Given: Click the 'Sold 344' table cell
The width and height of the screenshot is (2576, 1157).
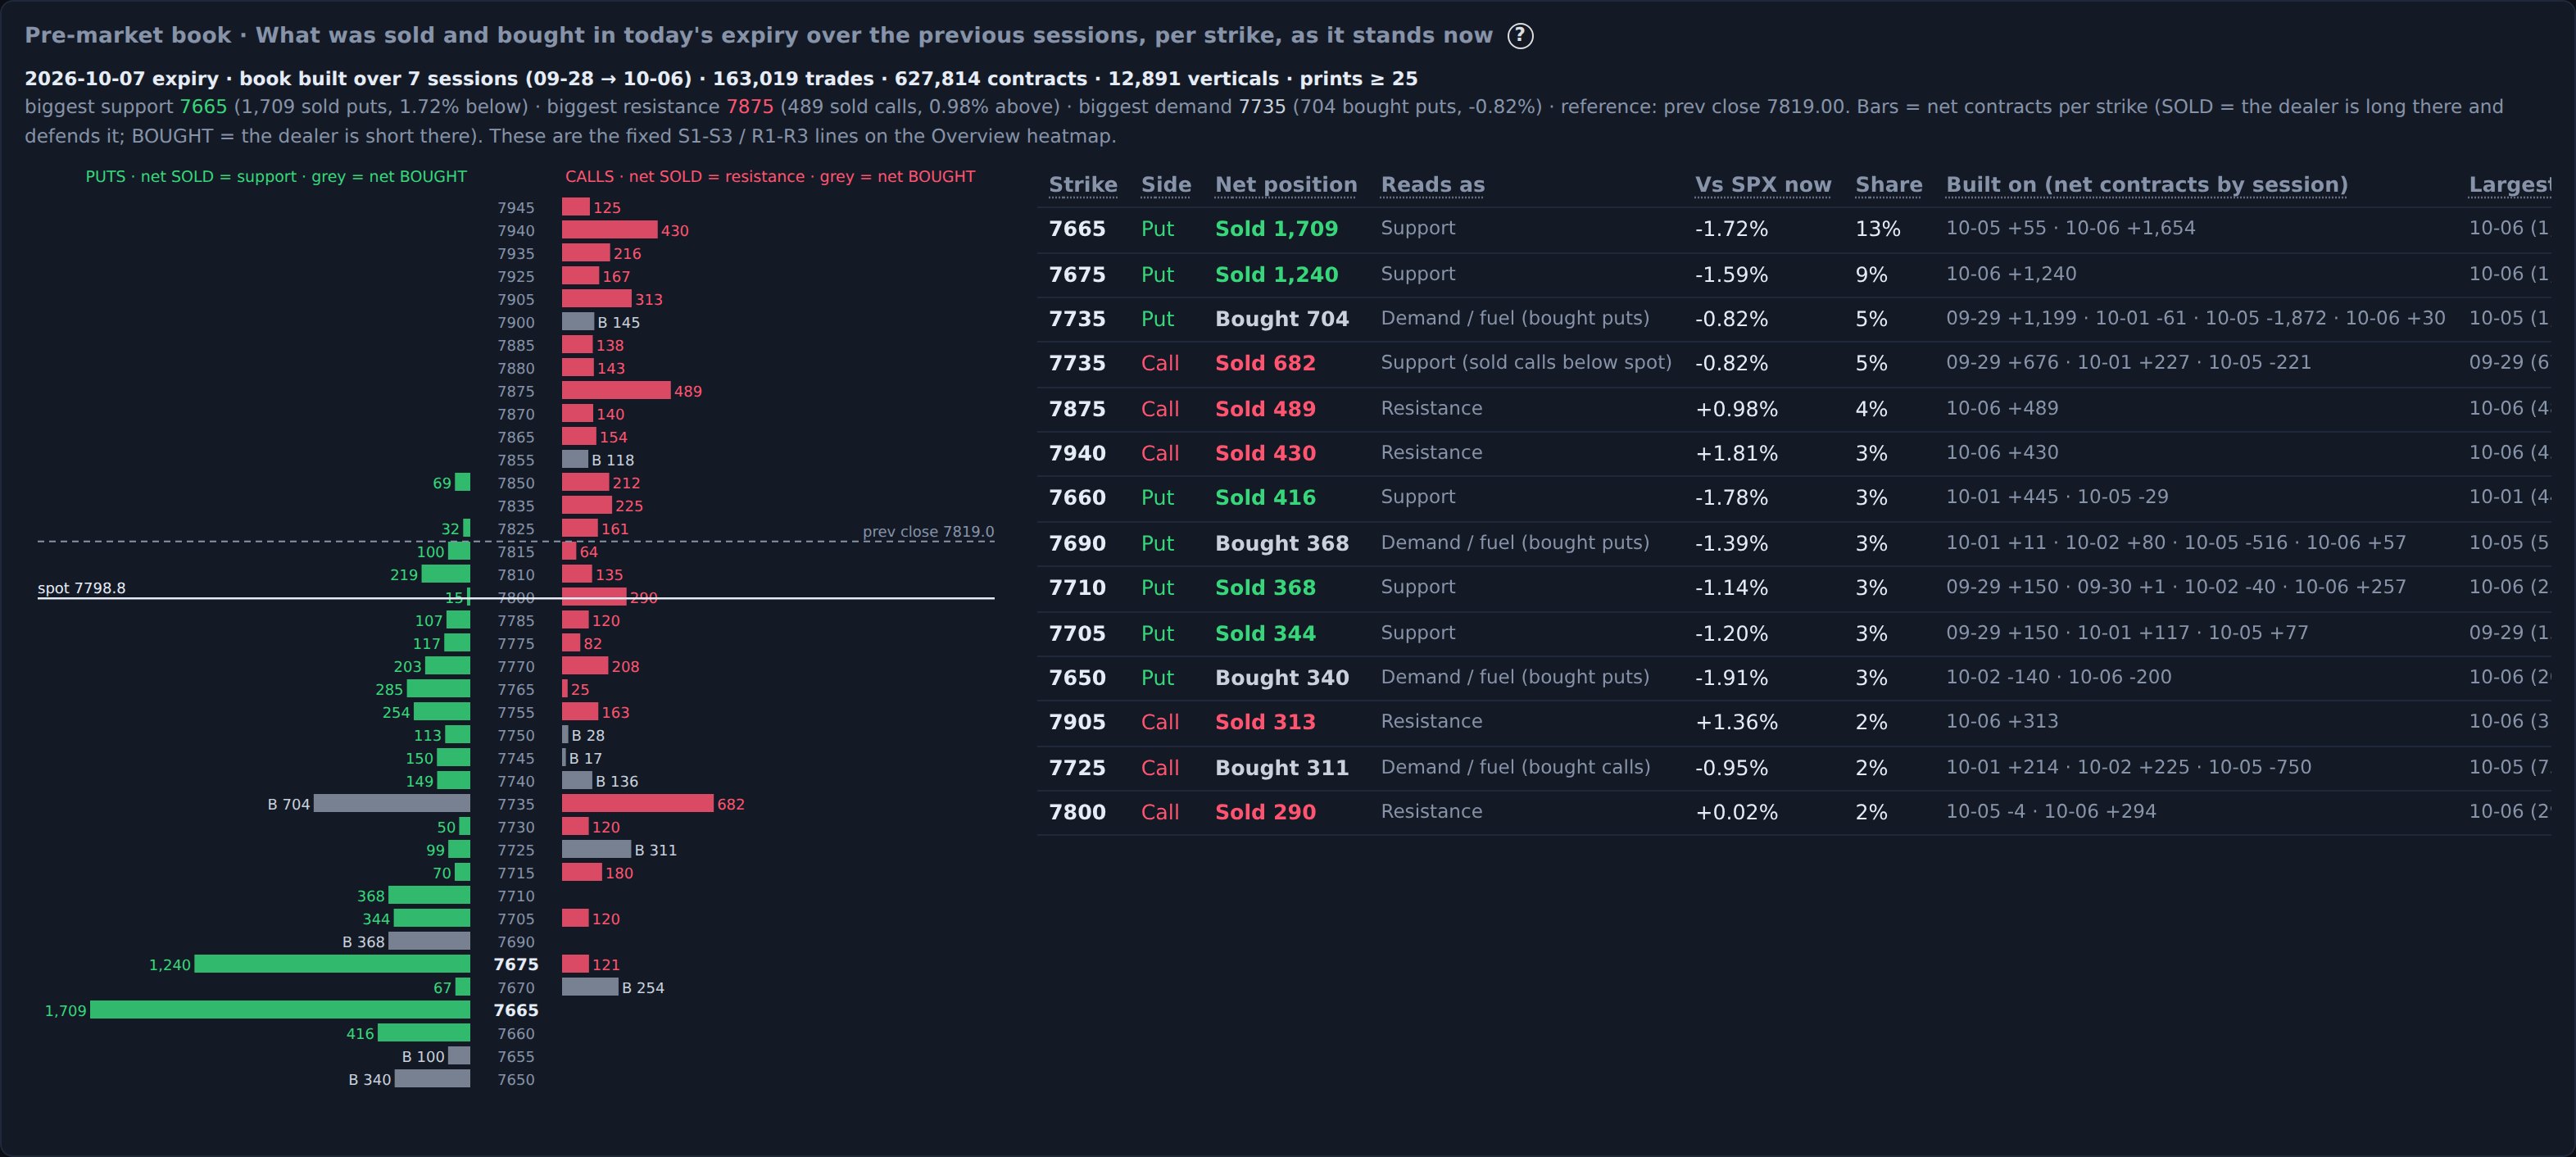Looking at the screenshot, I should pyautogui.click(x=1265, y=633).
